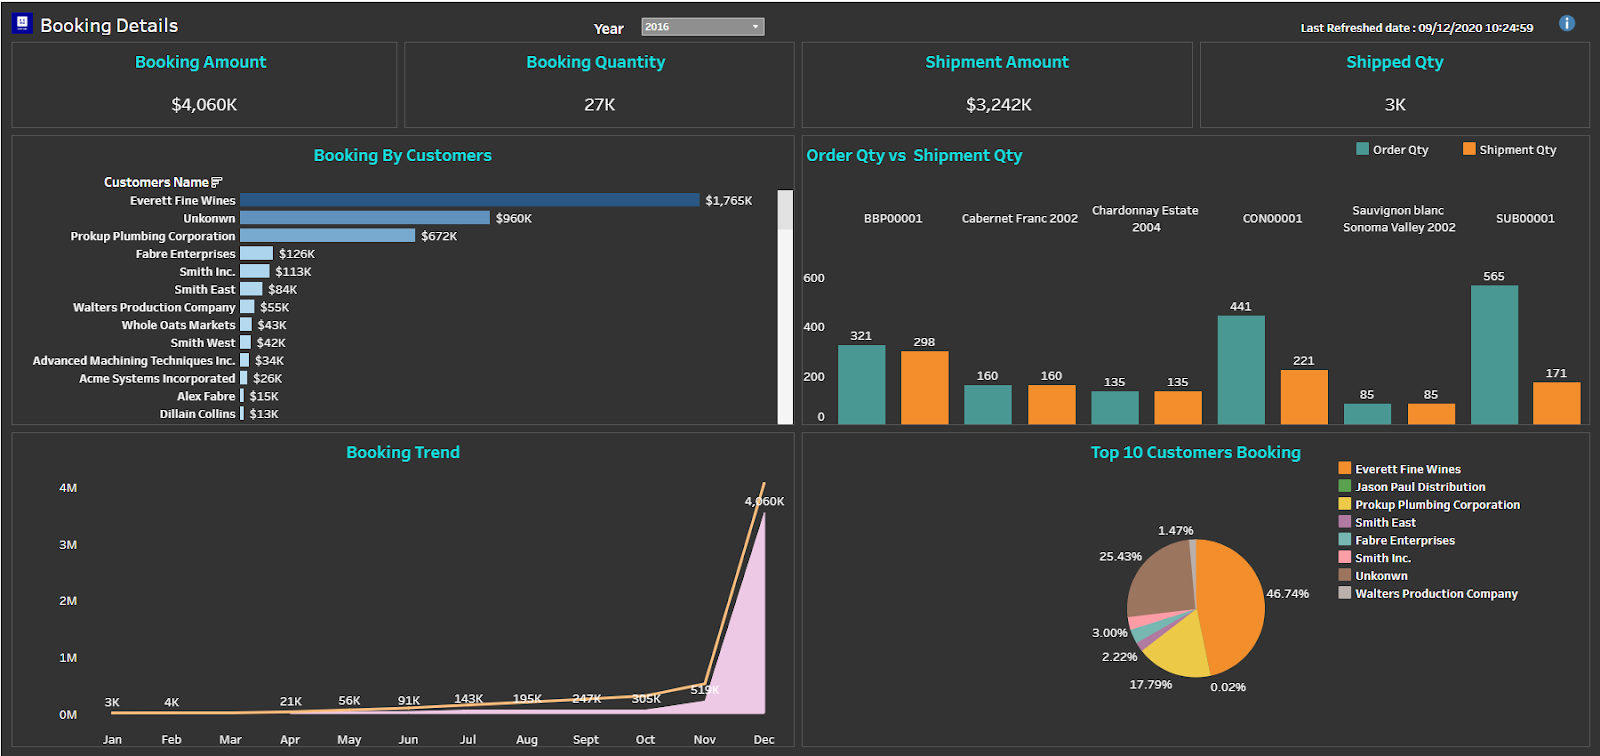Click the info icon at top right
Screen dimensions: 1600x756
1567,24
